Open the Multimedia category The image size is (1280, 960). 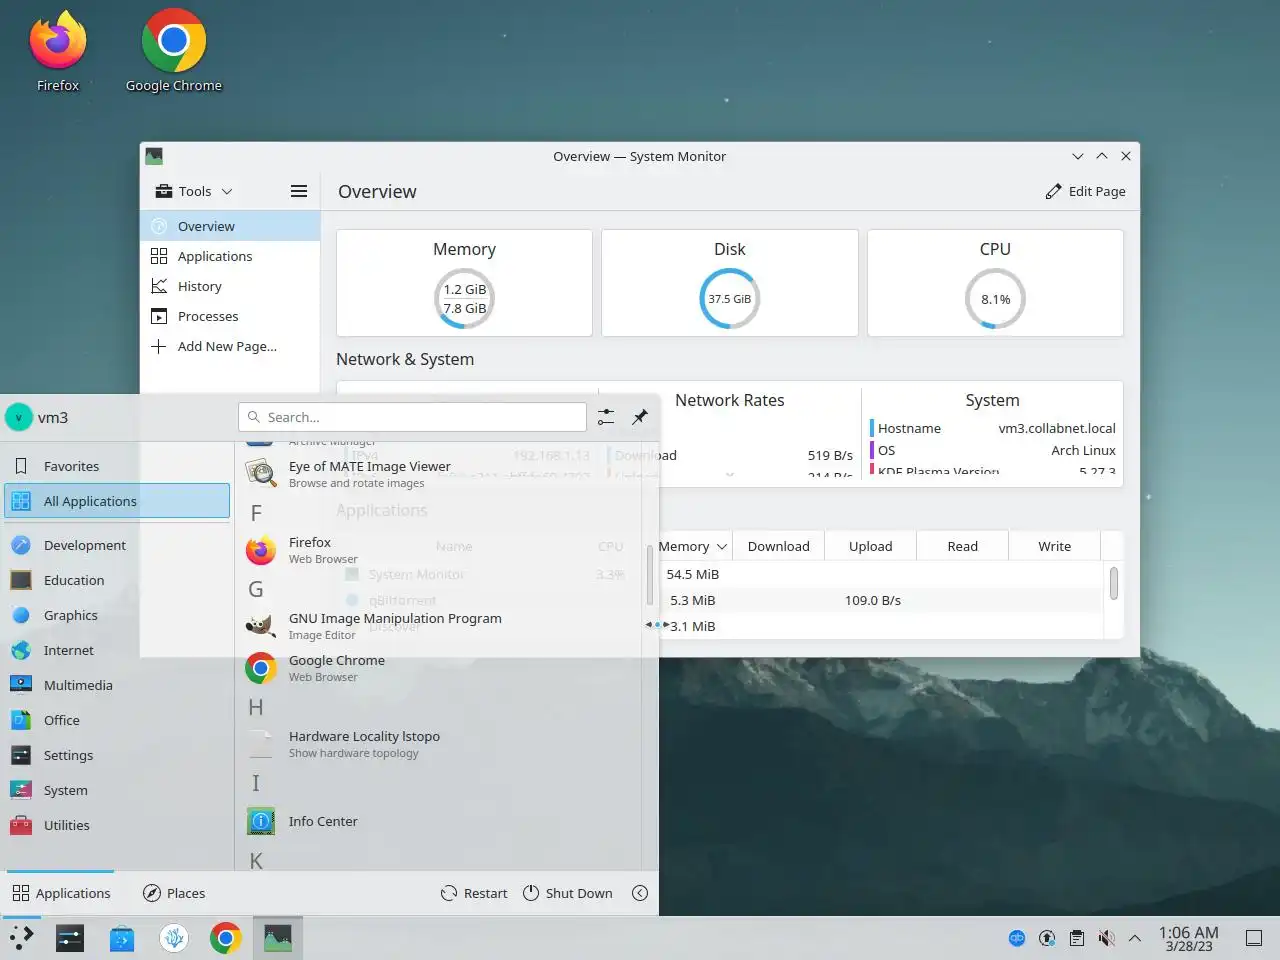(117, 685)
